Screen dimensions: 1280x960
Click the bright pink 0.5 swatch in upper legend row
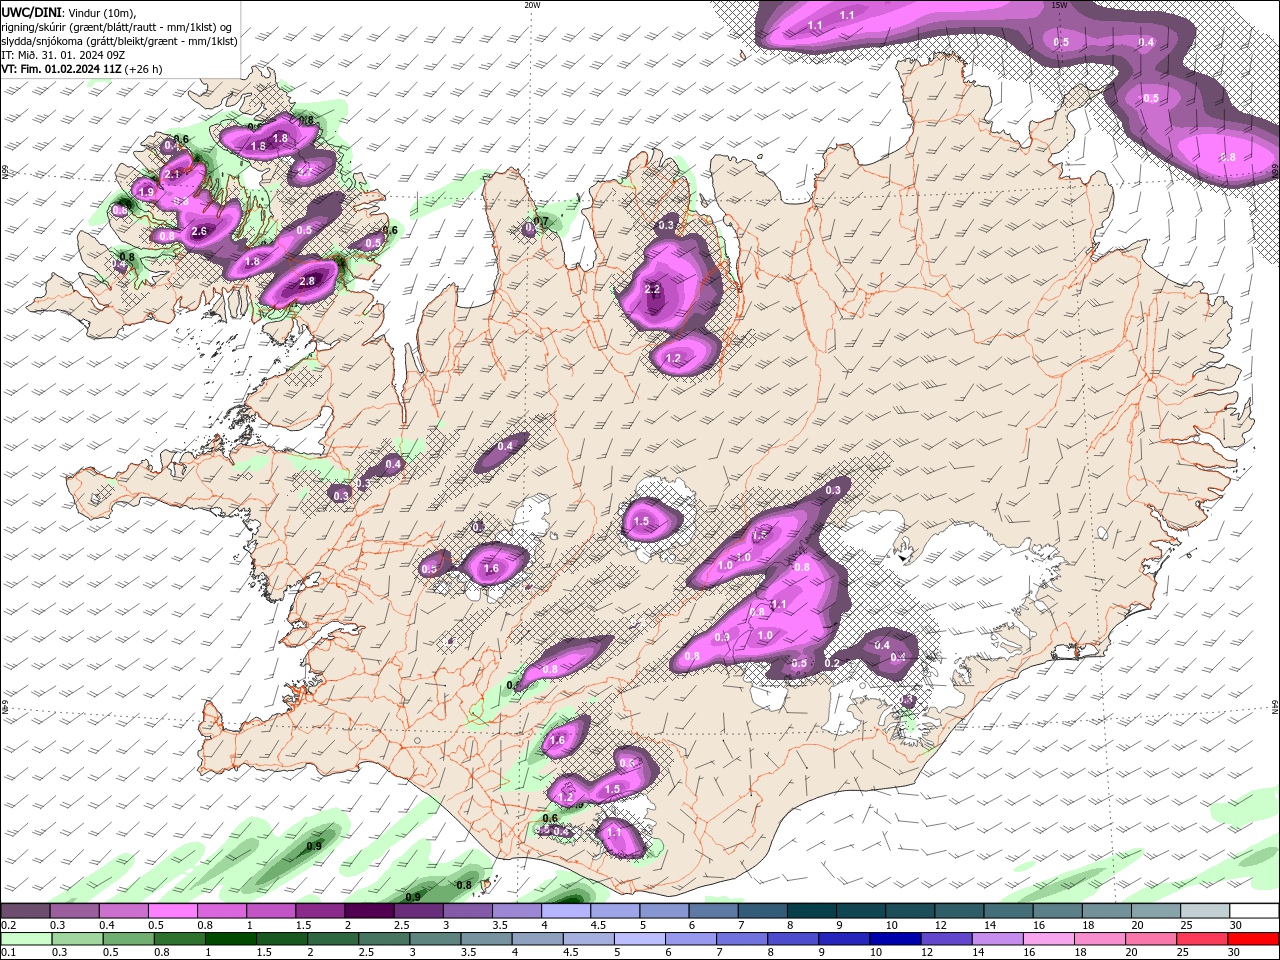click(x=172, y=911)
